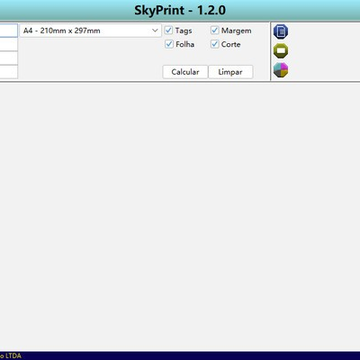Toggle the Margem checkbox

215,31
